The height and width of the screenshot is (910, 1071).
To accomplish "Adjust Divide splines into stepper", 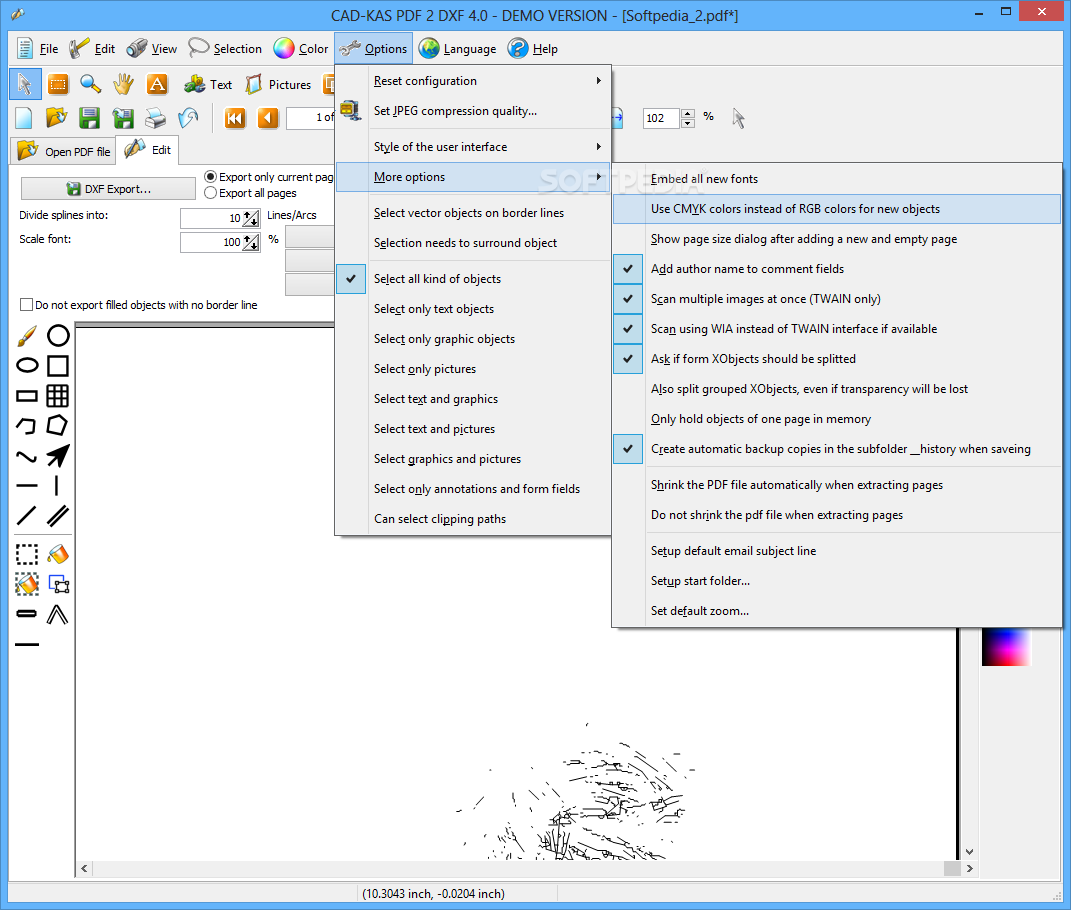I will point(251,218).
